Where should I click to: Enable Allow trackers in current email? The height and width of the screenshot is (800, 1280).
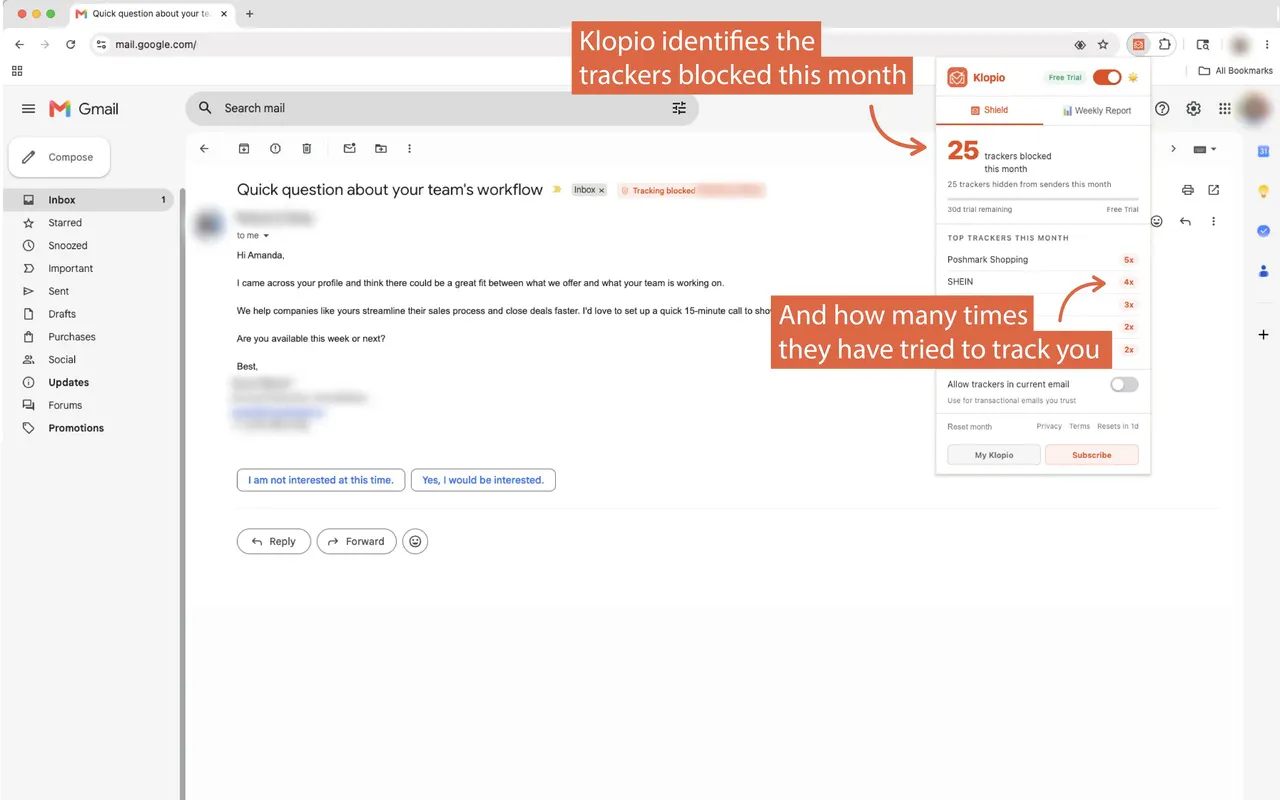click(1124, 384)
